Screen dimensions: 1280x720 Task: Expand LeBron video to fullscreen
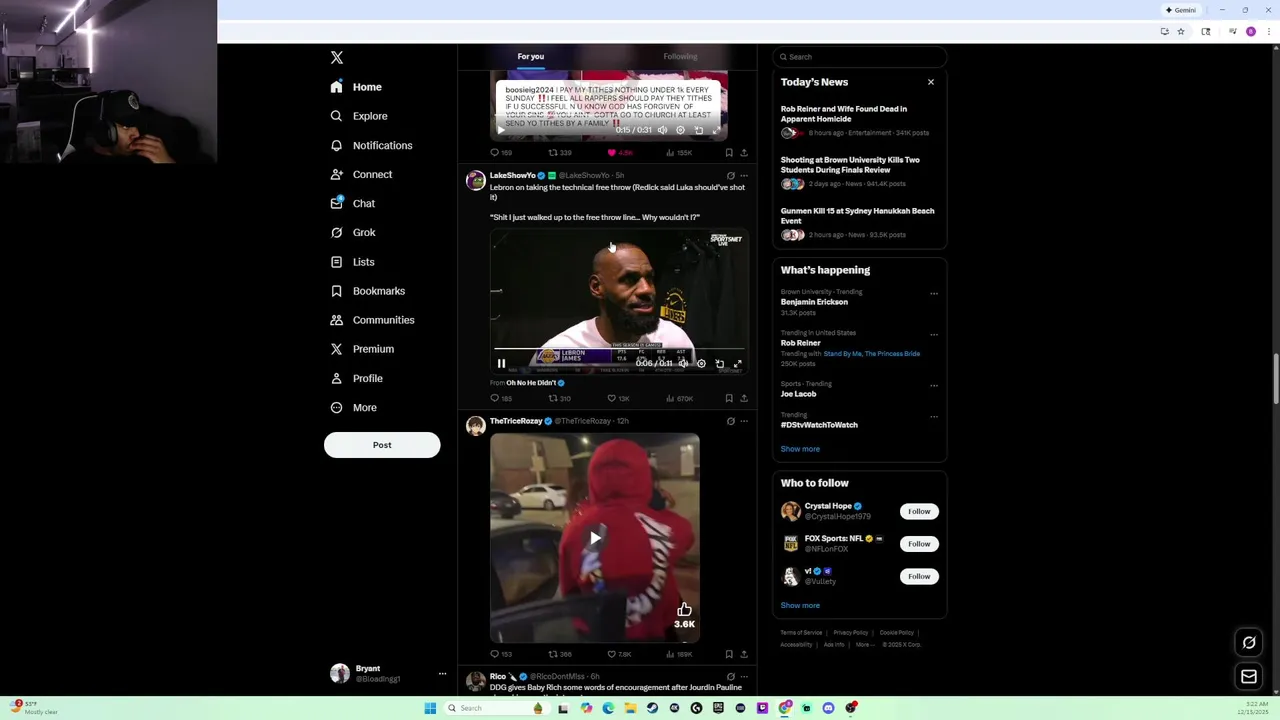[x=737, y=364]
